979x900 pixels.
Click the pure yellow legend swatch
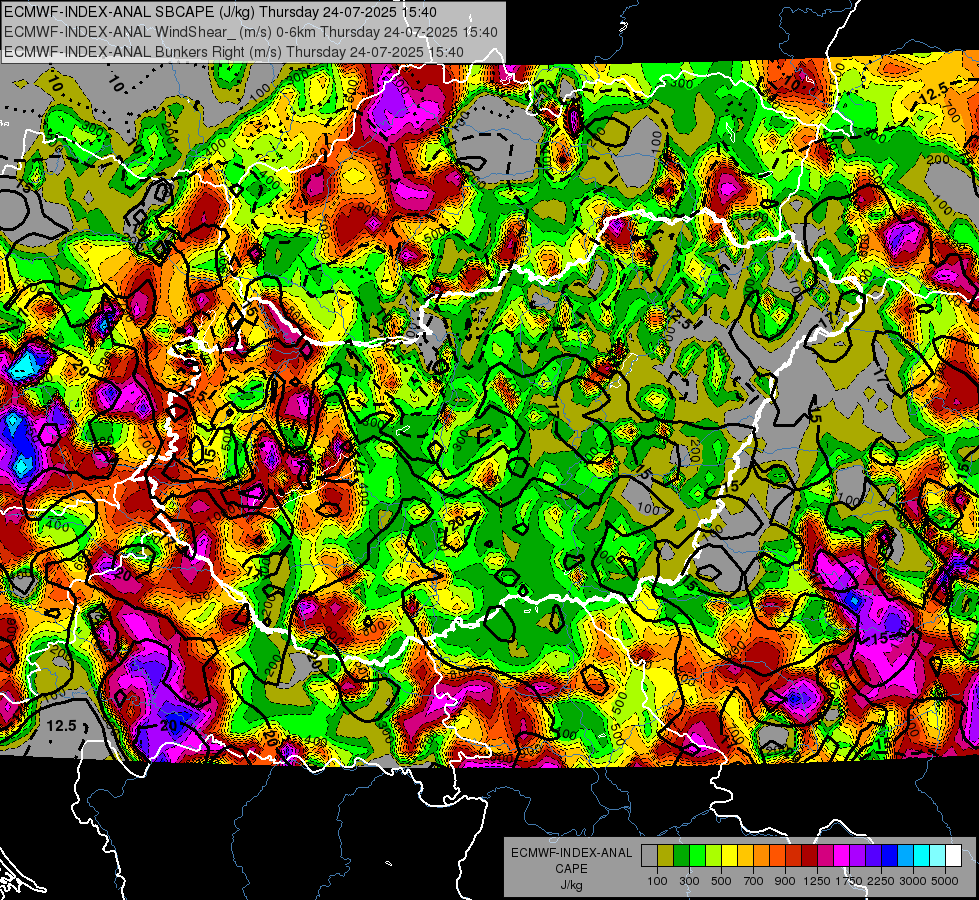click(729, 856)
